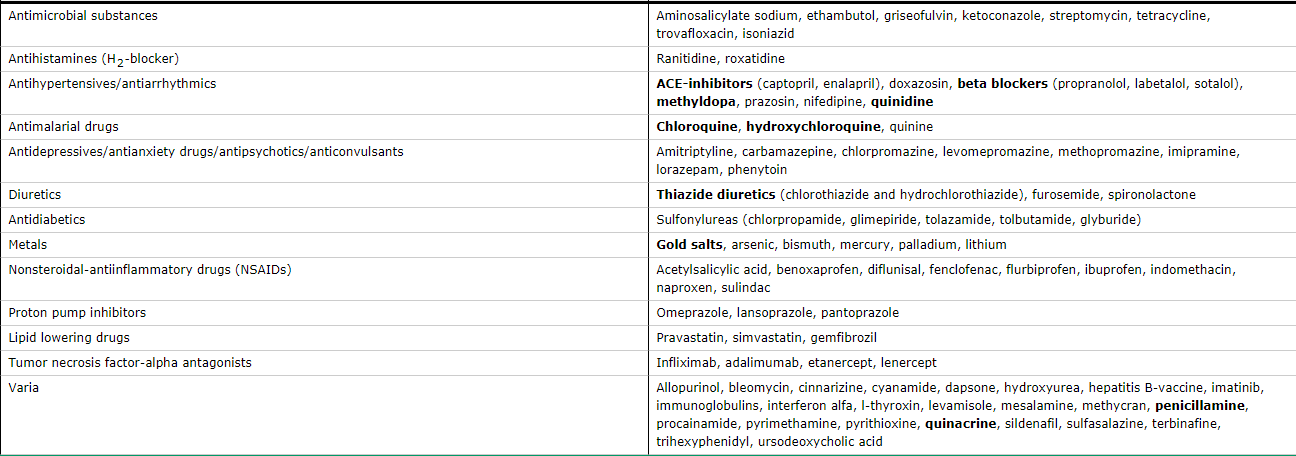Viewport: 1296px width, 456px height.
Task: Select the Tumor necrosis factor-alpha antagonists label
Action: 130,362
